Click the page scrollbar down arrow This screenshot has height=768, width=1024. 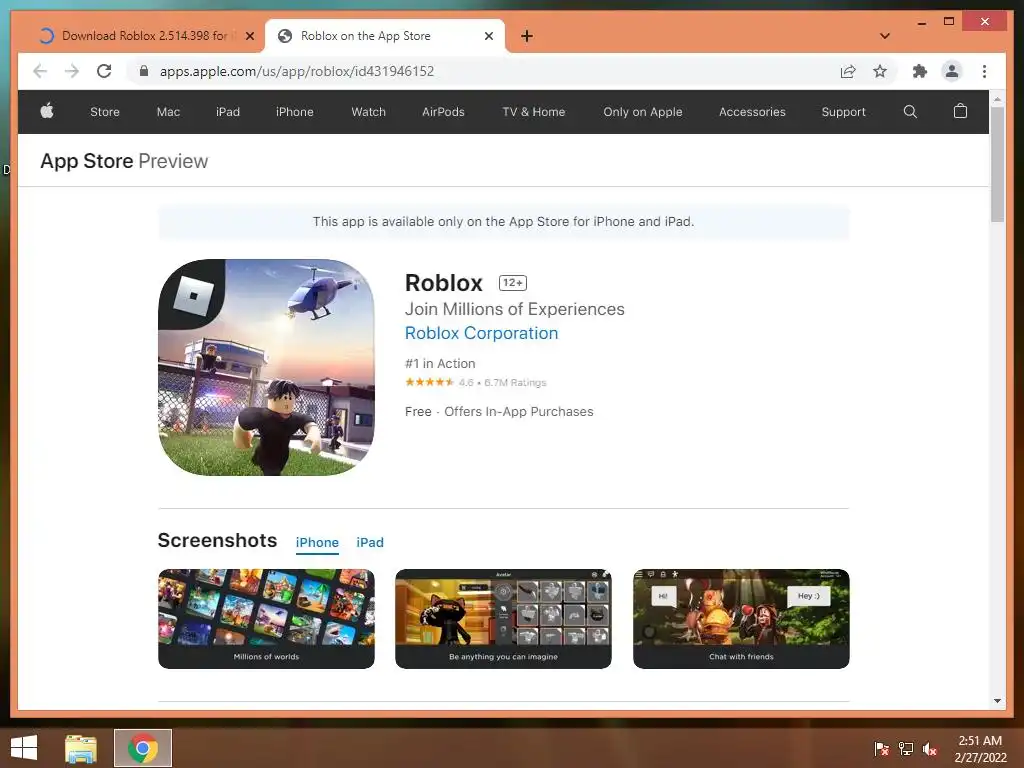pos(997,701)
